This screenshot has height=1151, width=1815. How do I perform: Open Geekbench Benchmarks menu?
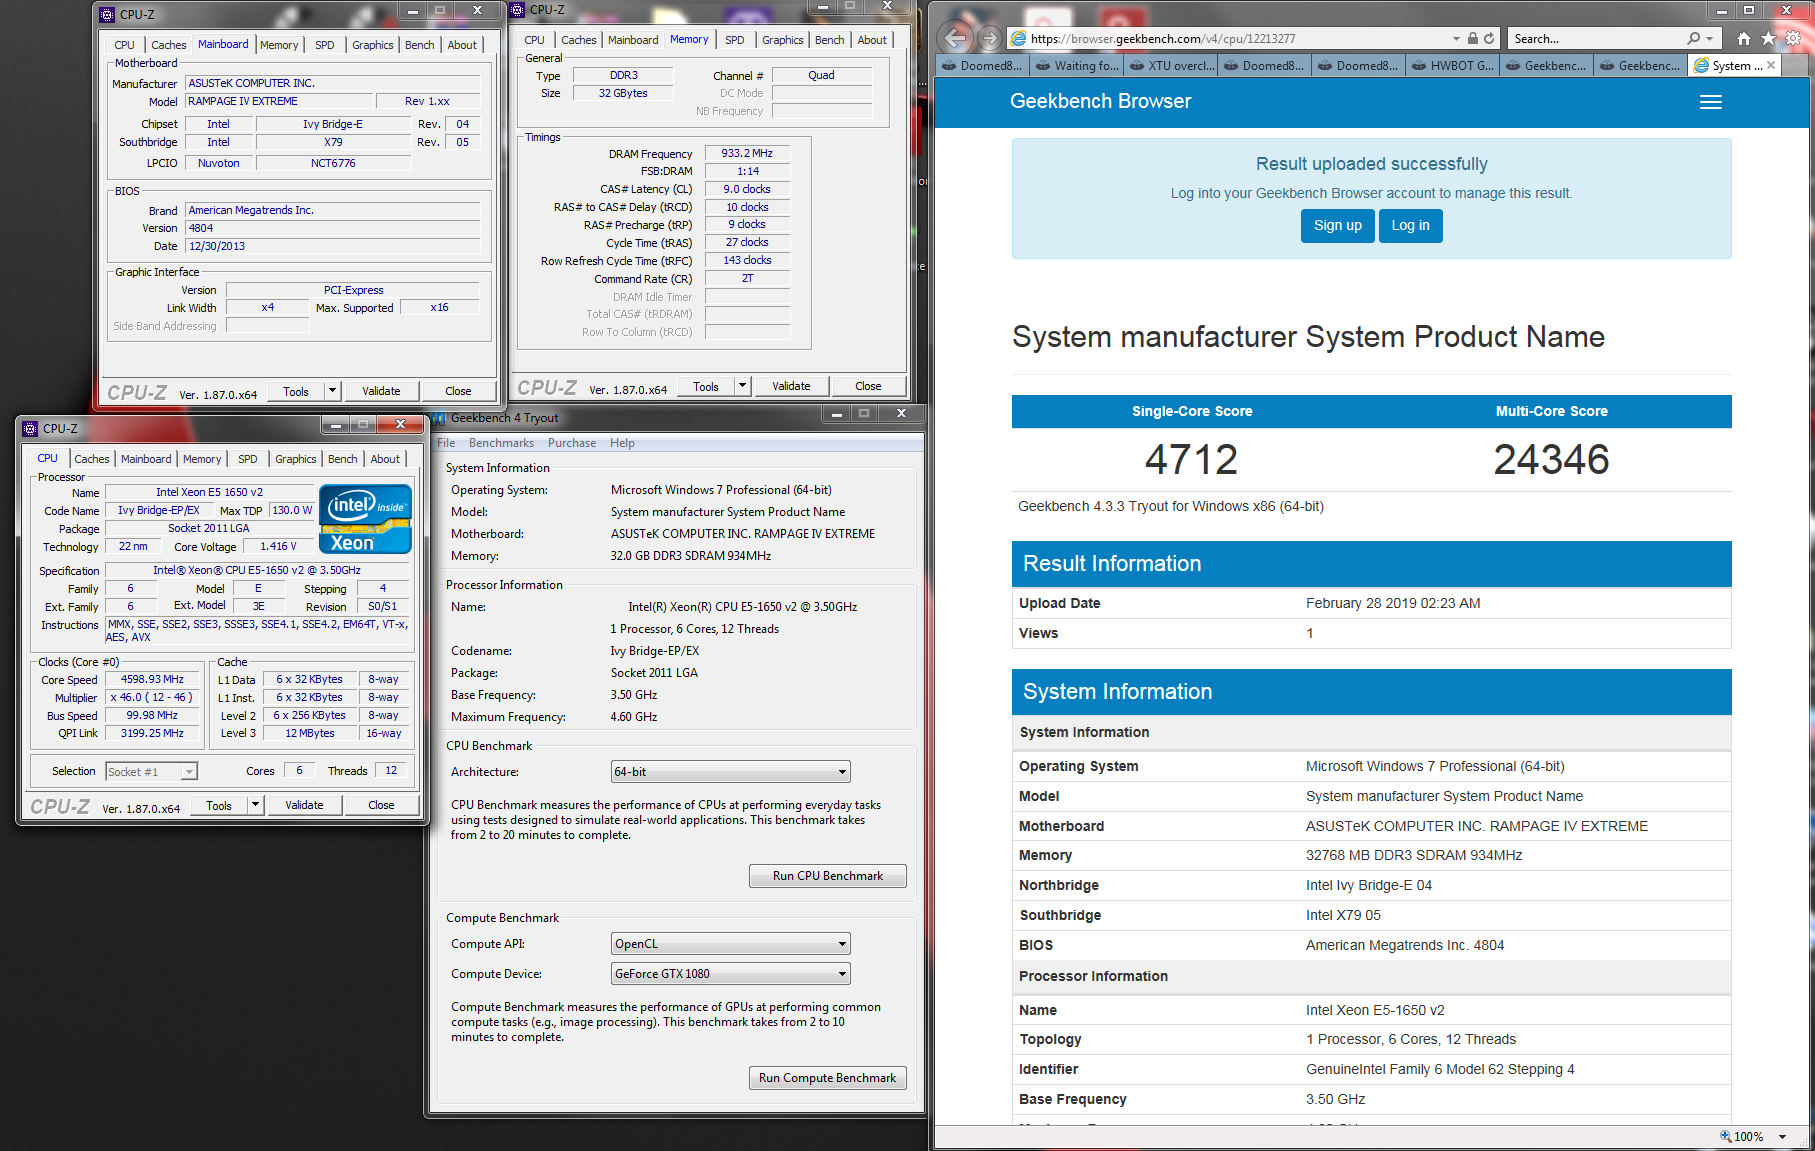point(501,443)
